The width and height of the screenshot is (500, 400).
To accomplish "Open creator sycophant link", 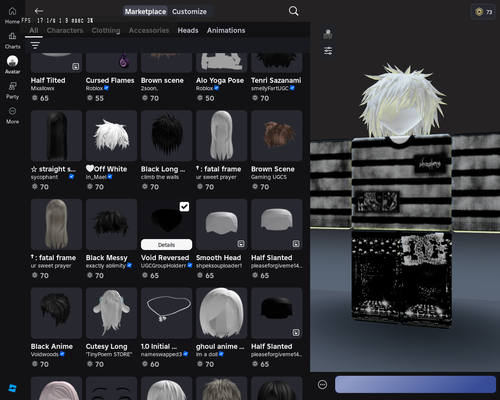I will pyautogui.click(x=44, y=177).
